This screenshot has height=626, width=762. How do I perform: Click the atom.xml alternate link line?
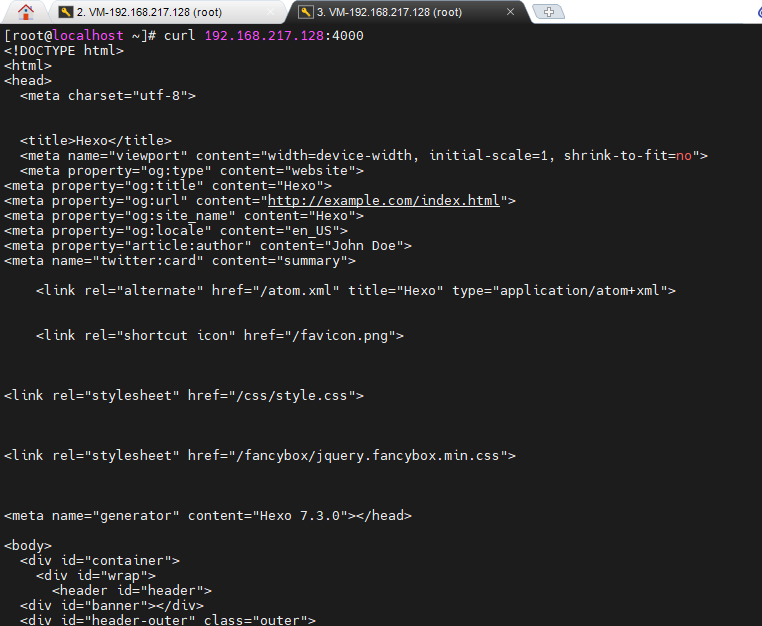pos(356,291)
